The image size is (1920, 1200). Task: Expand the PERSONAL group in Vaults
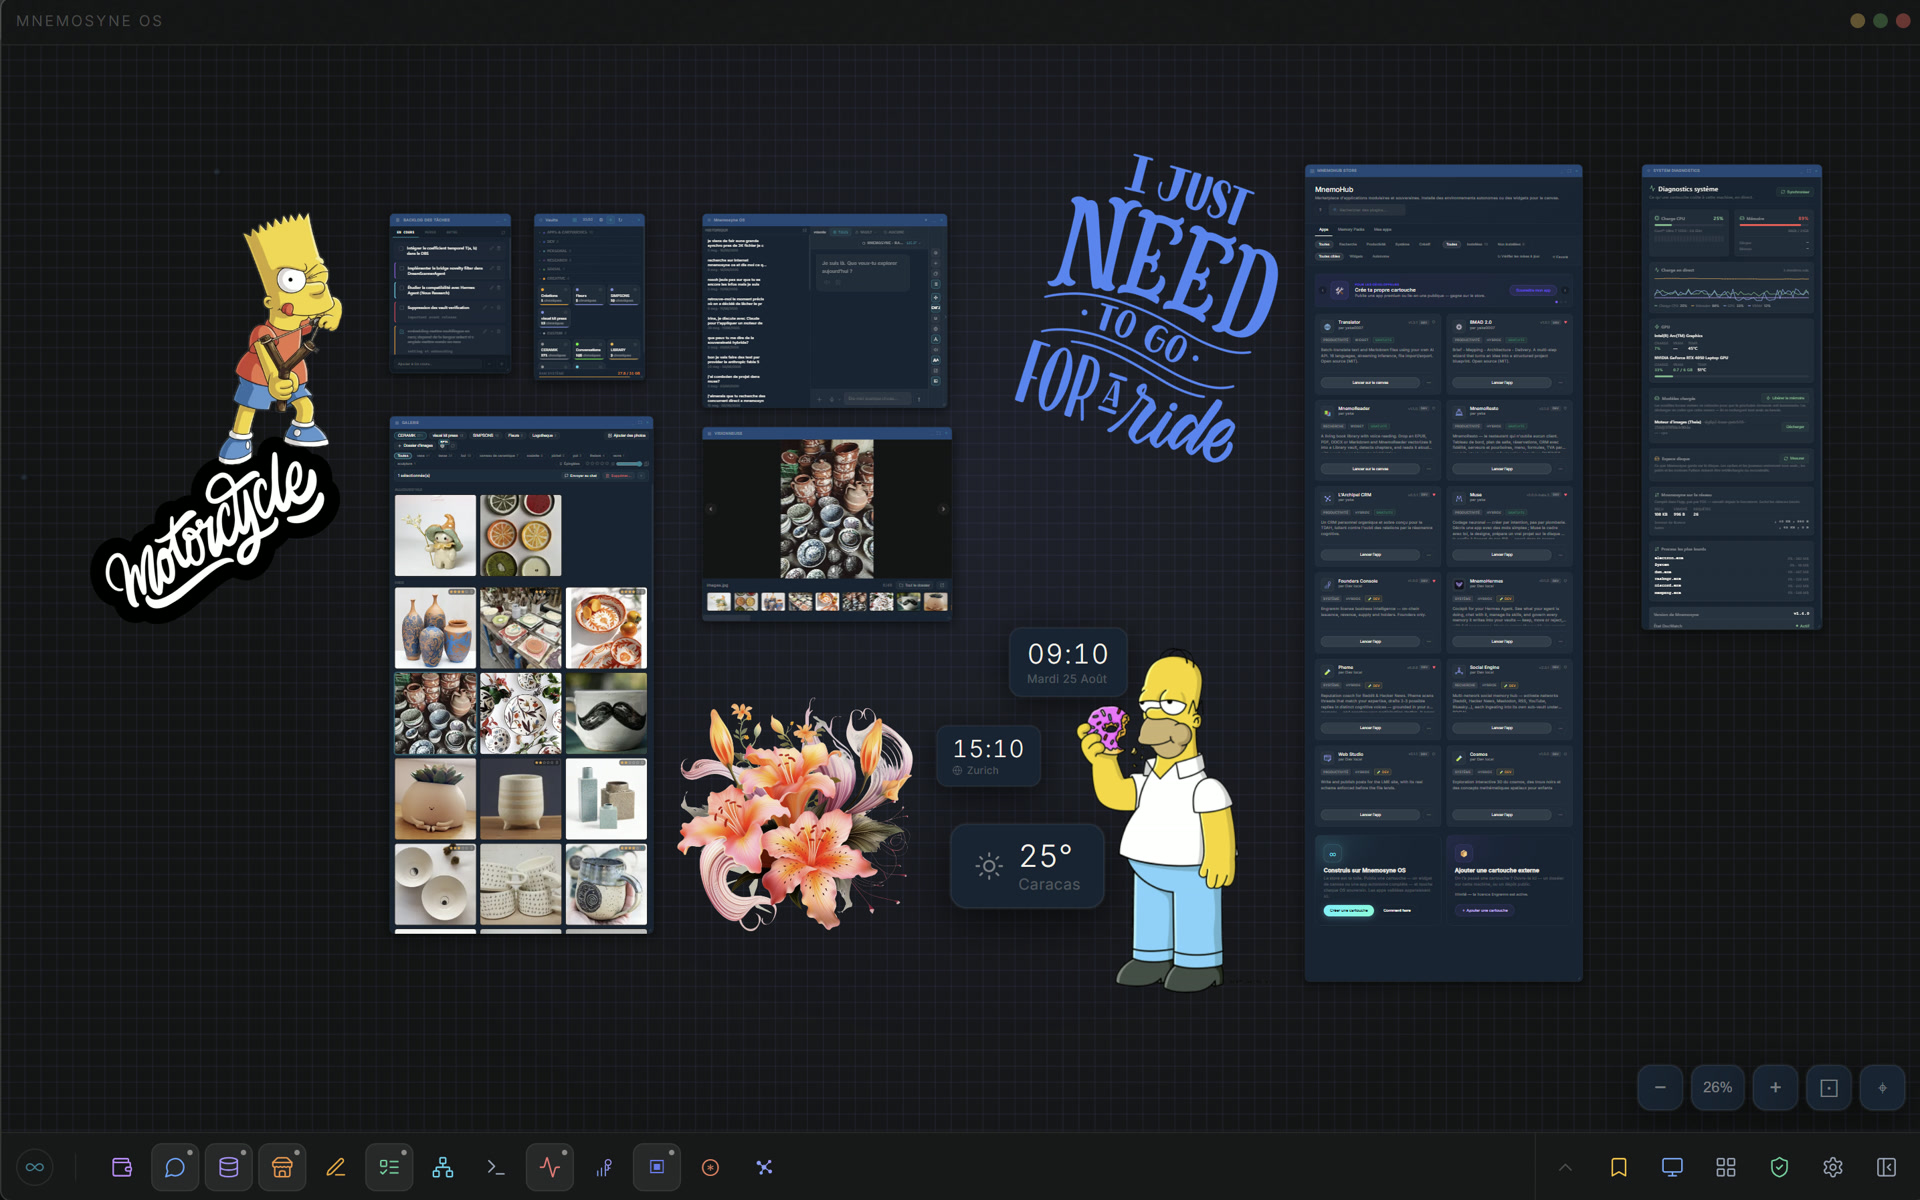click(590, 251)
